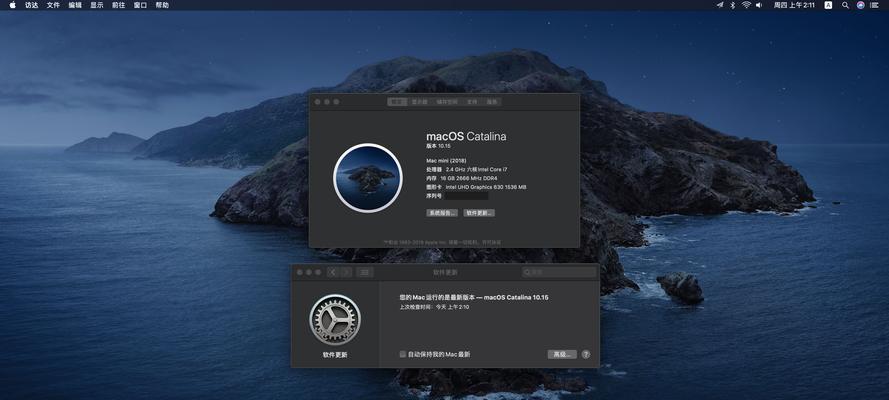This screenshot has height=400, width=889.
Task: Click the clock showing 周四 上午 2:11
Action: click(x=794, y=5)
